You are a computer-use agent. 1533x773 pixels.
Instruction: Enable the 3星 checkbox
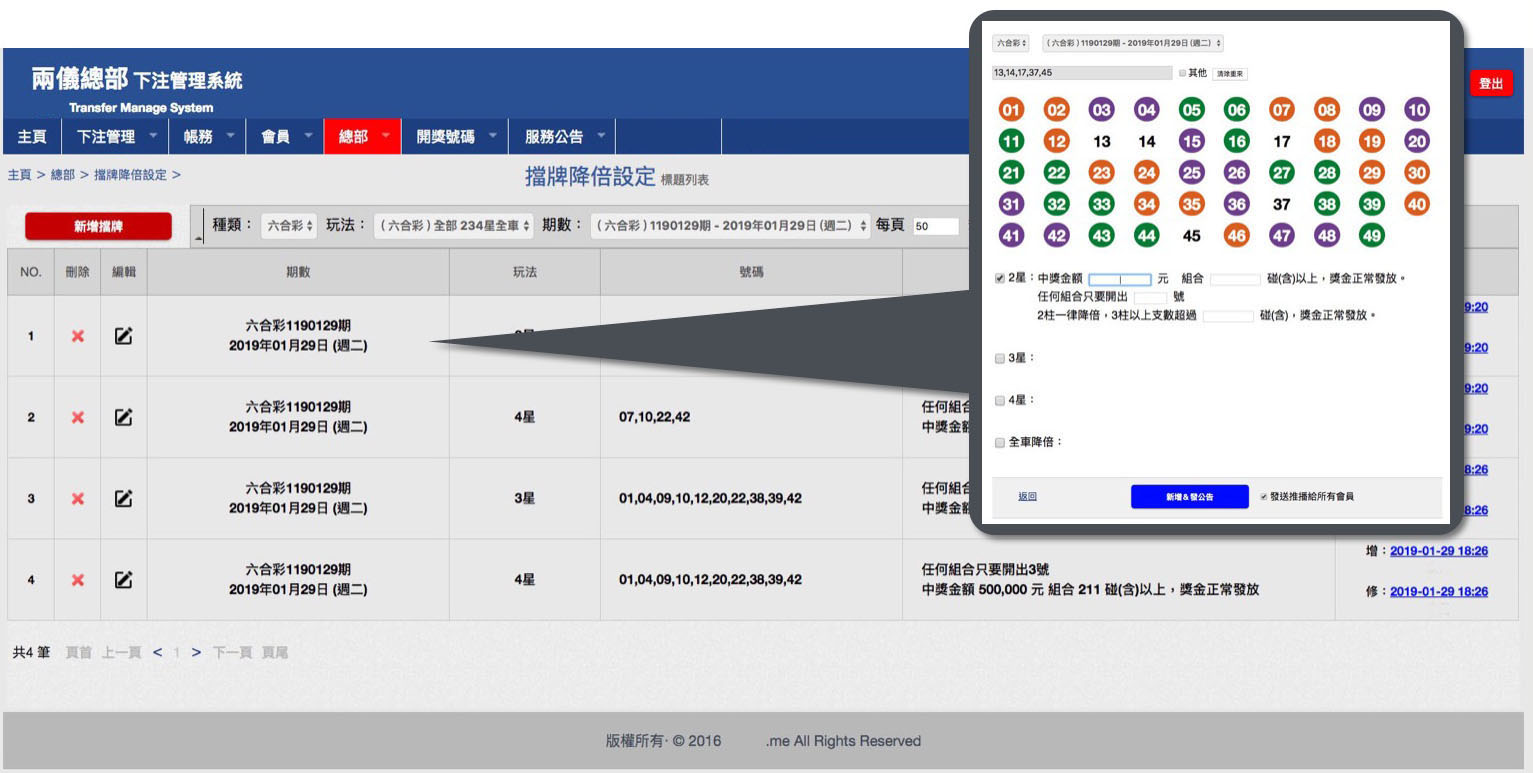(1000, 358)
